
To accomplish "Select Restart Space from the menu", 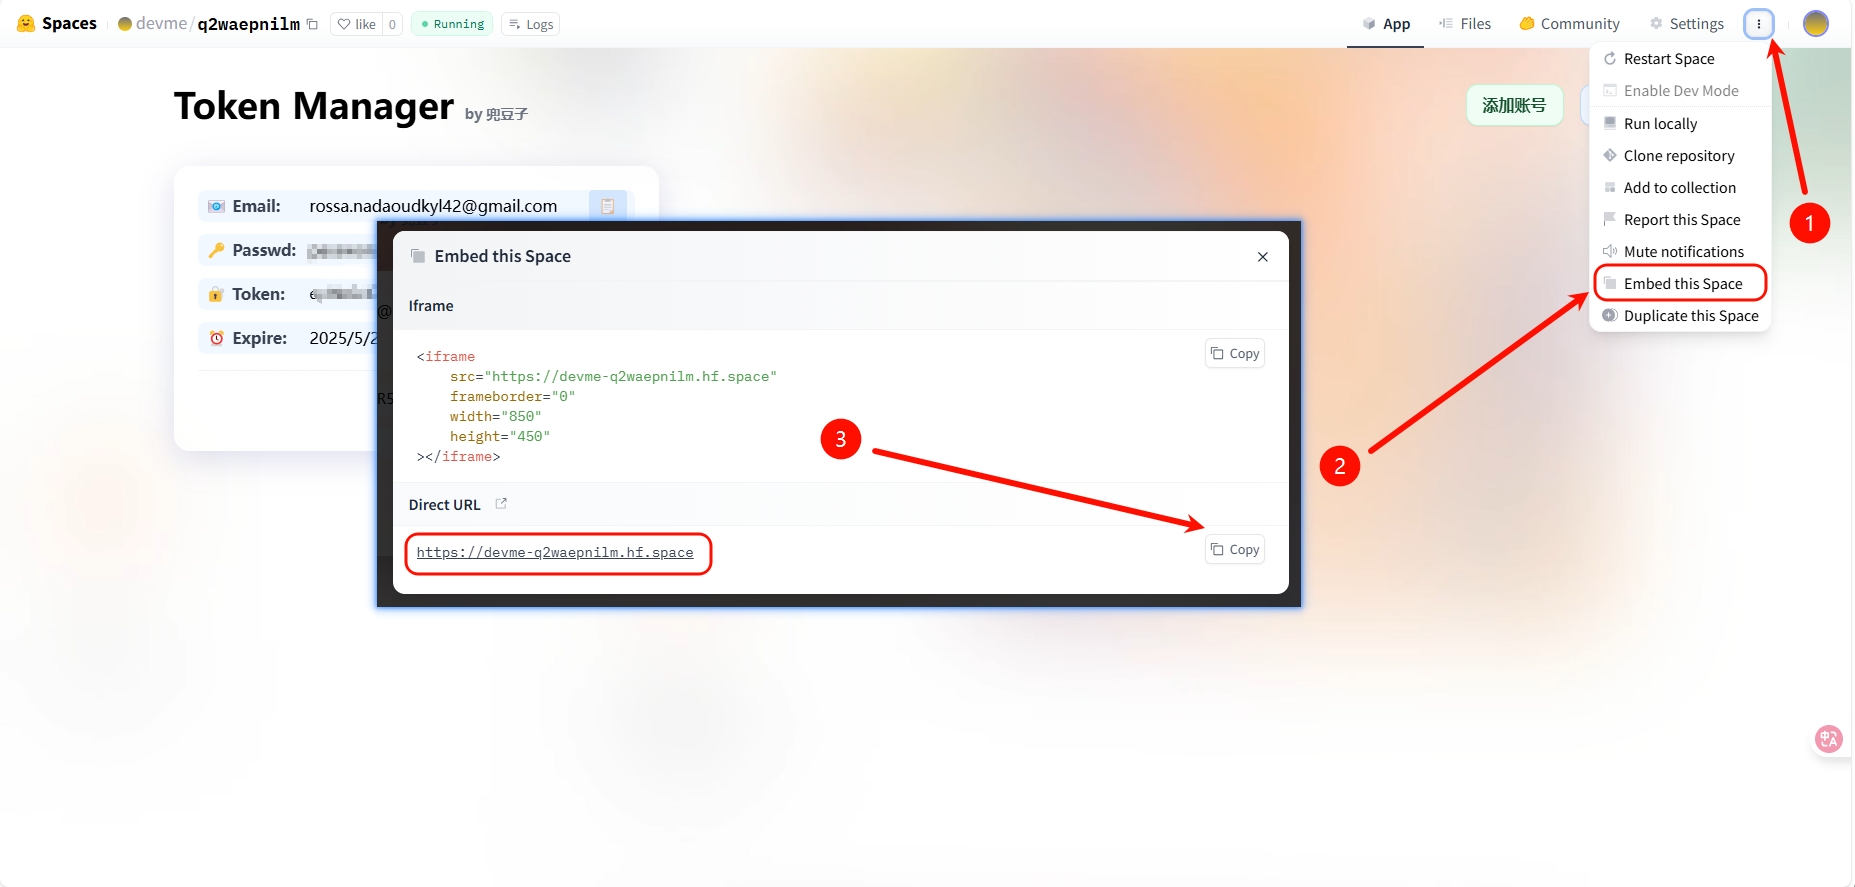I will 1680,59.
